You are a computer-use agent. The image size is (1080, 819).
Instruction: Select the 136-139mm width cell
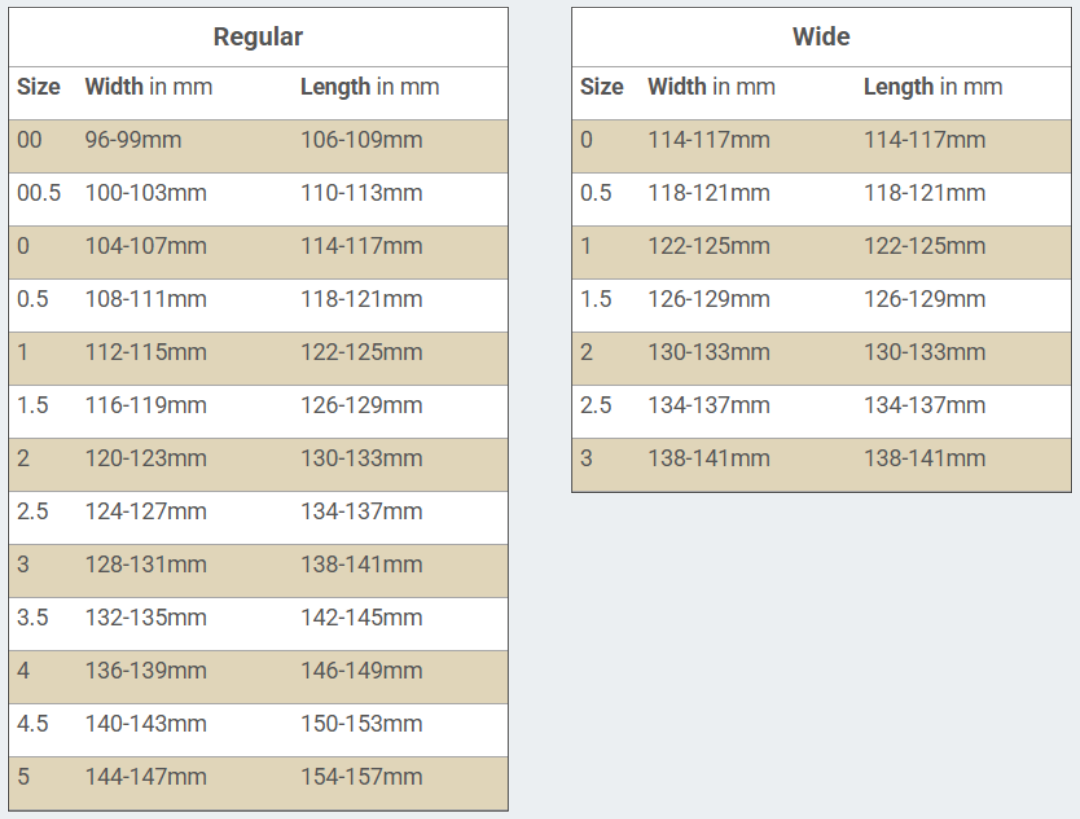tap(145, 670)
